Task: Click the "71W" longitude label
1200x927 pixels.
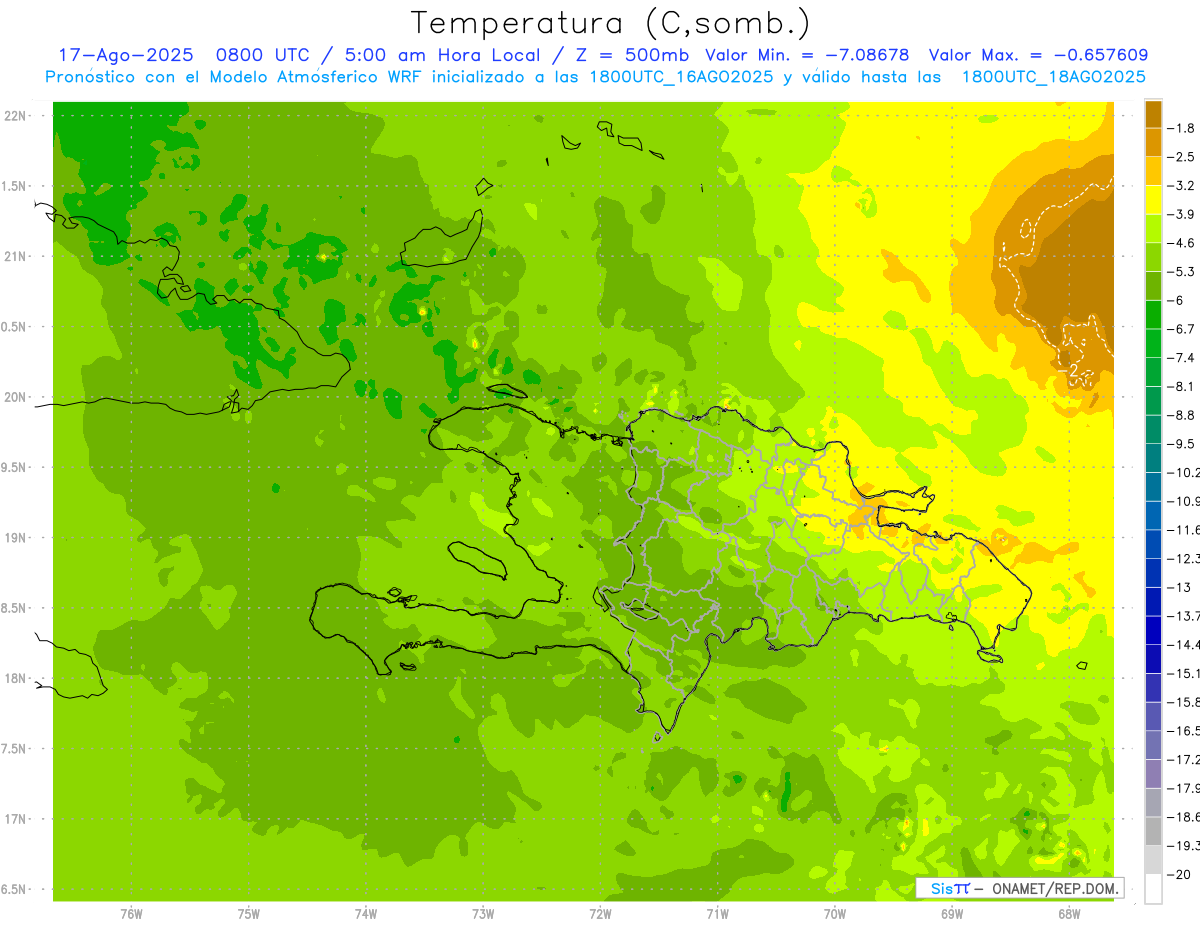Action: pos(717,914)
